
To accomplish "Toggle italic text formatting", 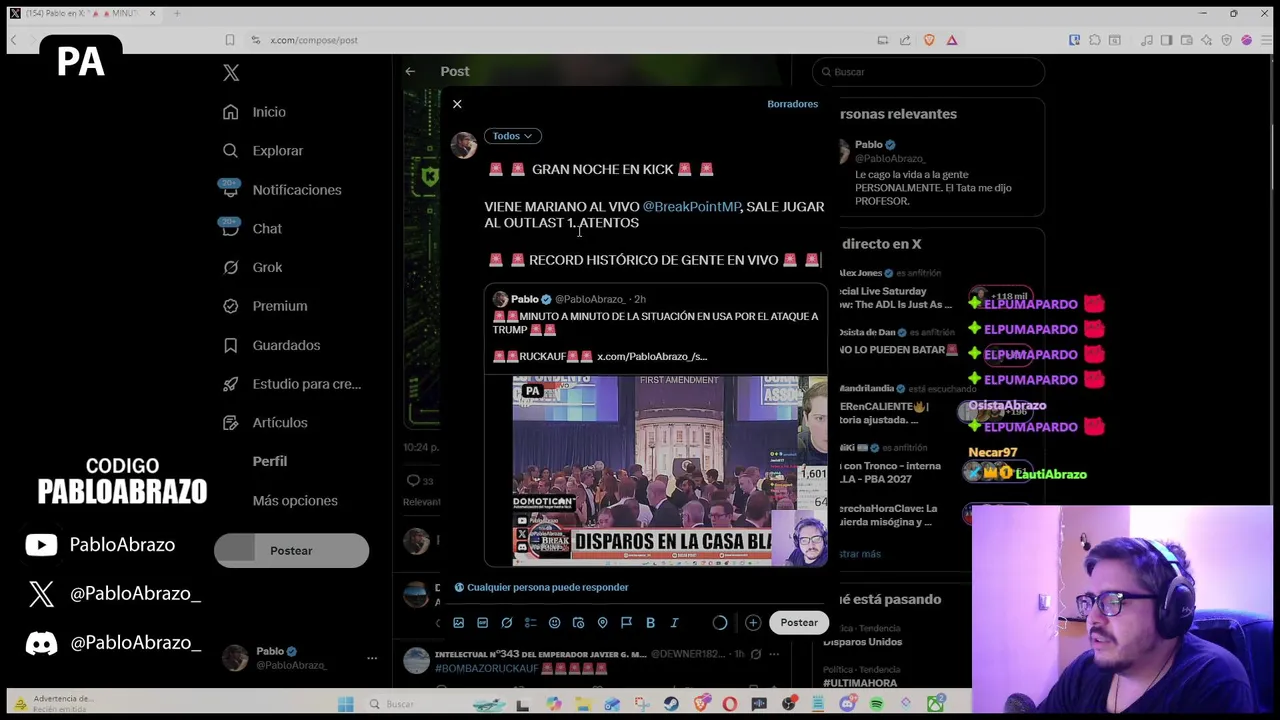I will coord(674,623).
